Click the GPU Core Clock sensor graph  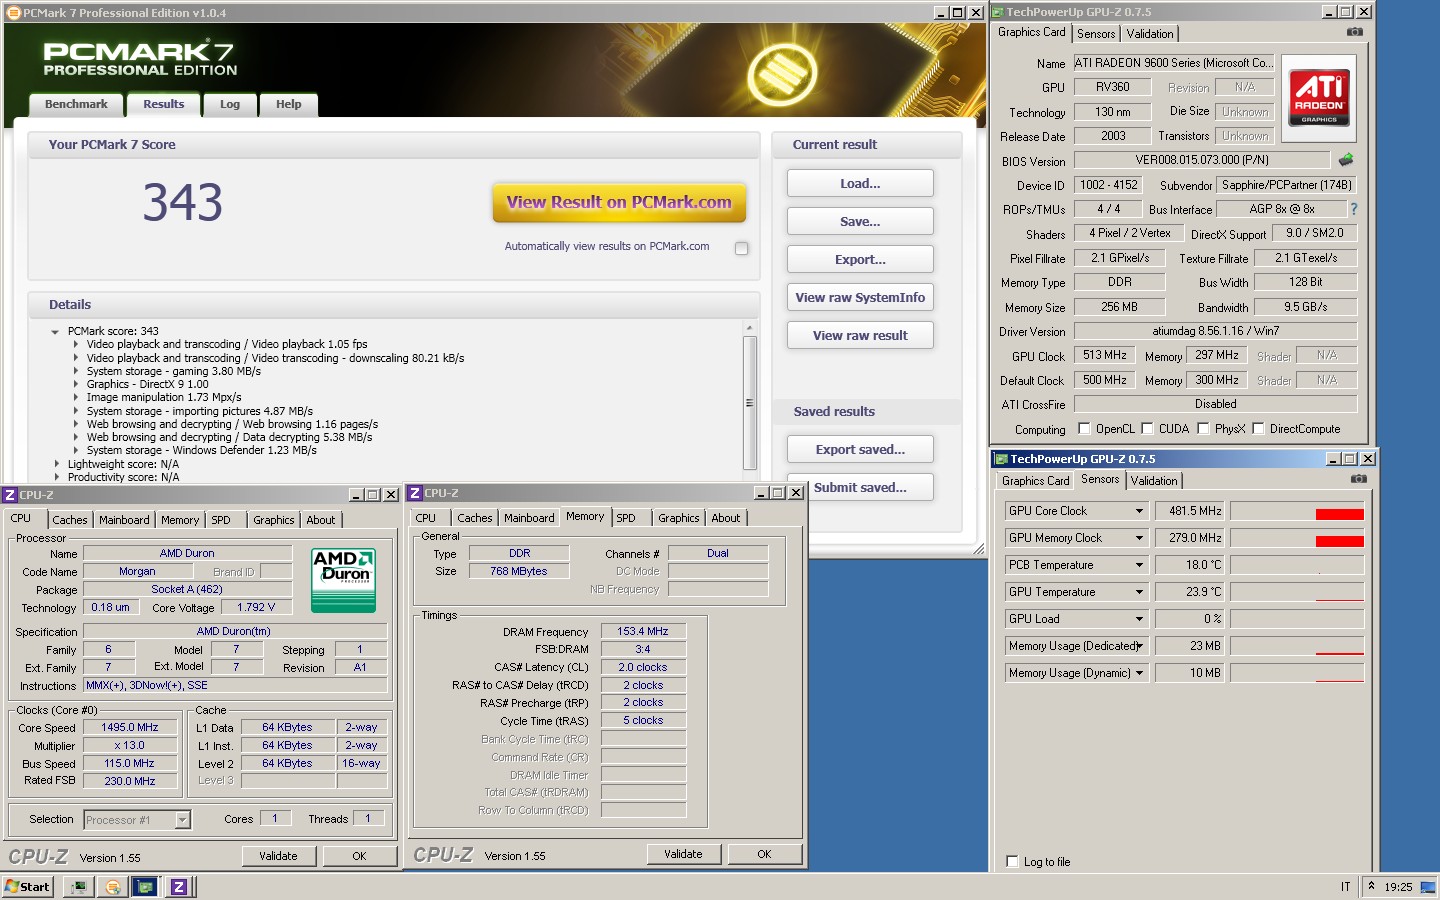[1297, 511]
